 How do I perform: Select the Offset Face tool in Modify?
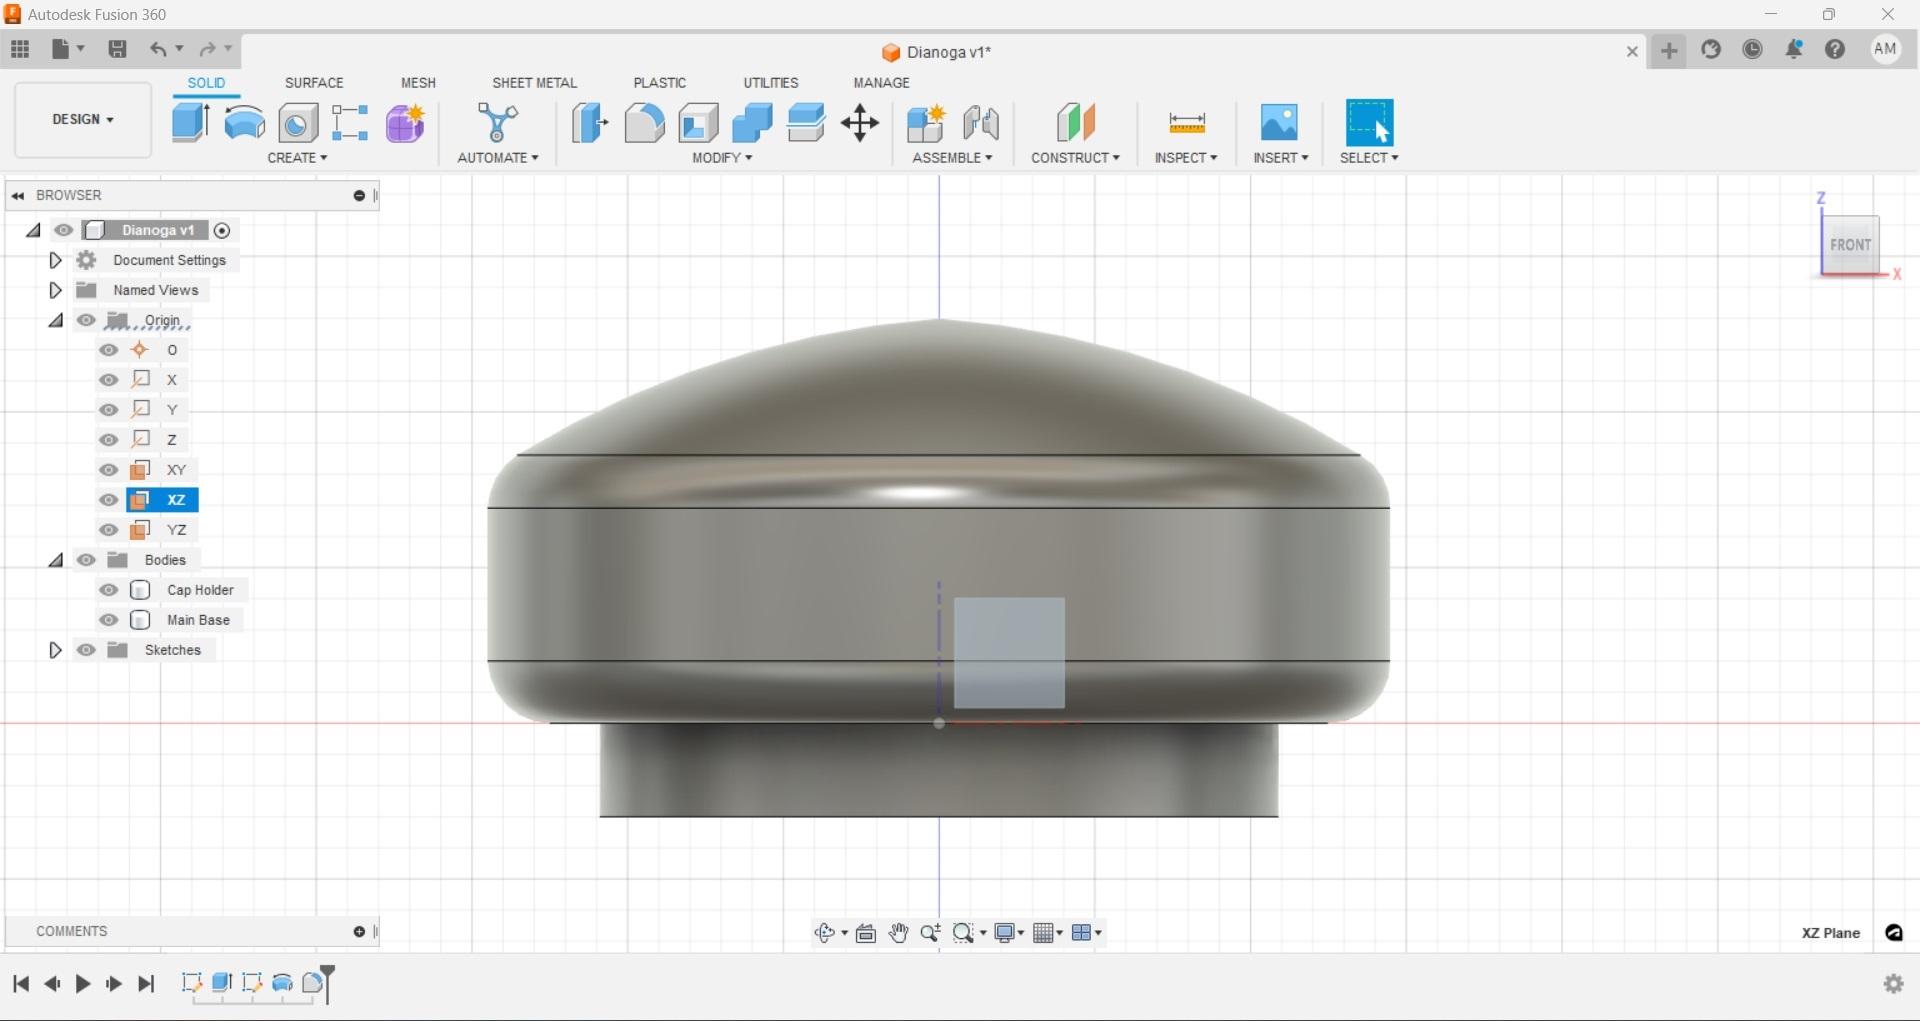click(x=806, y=123)
